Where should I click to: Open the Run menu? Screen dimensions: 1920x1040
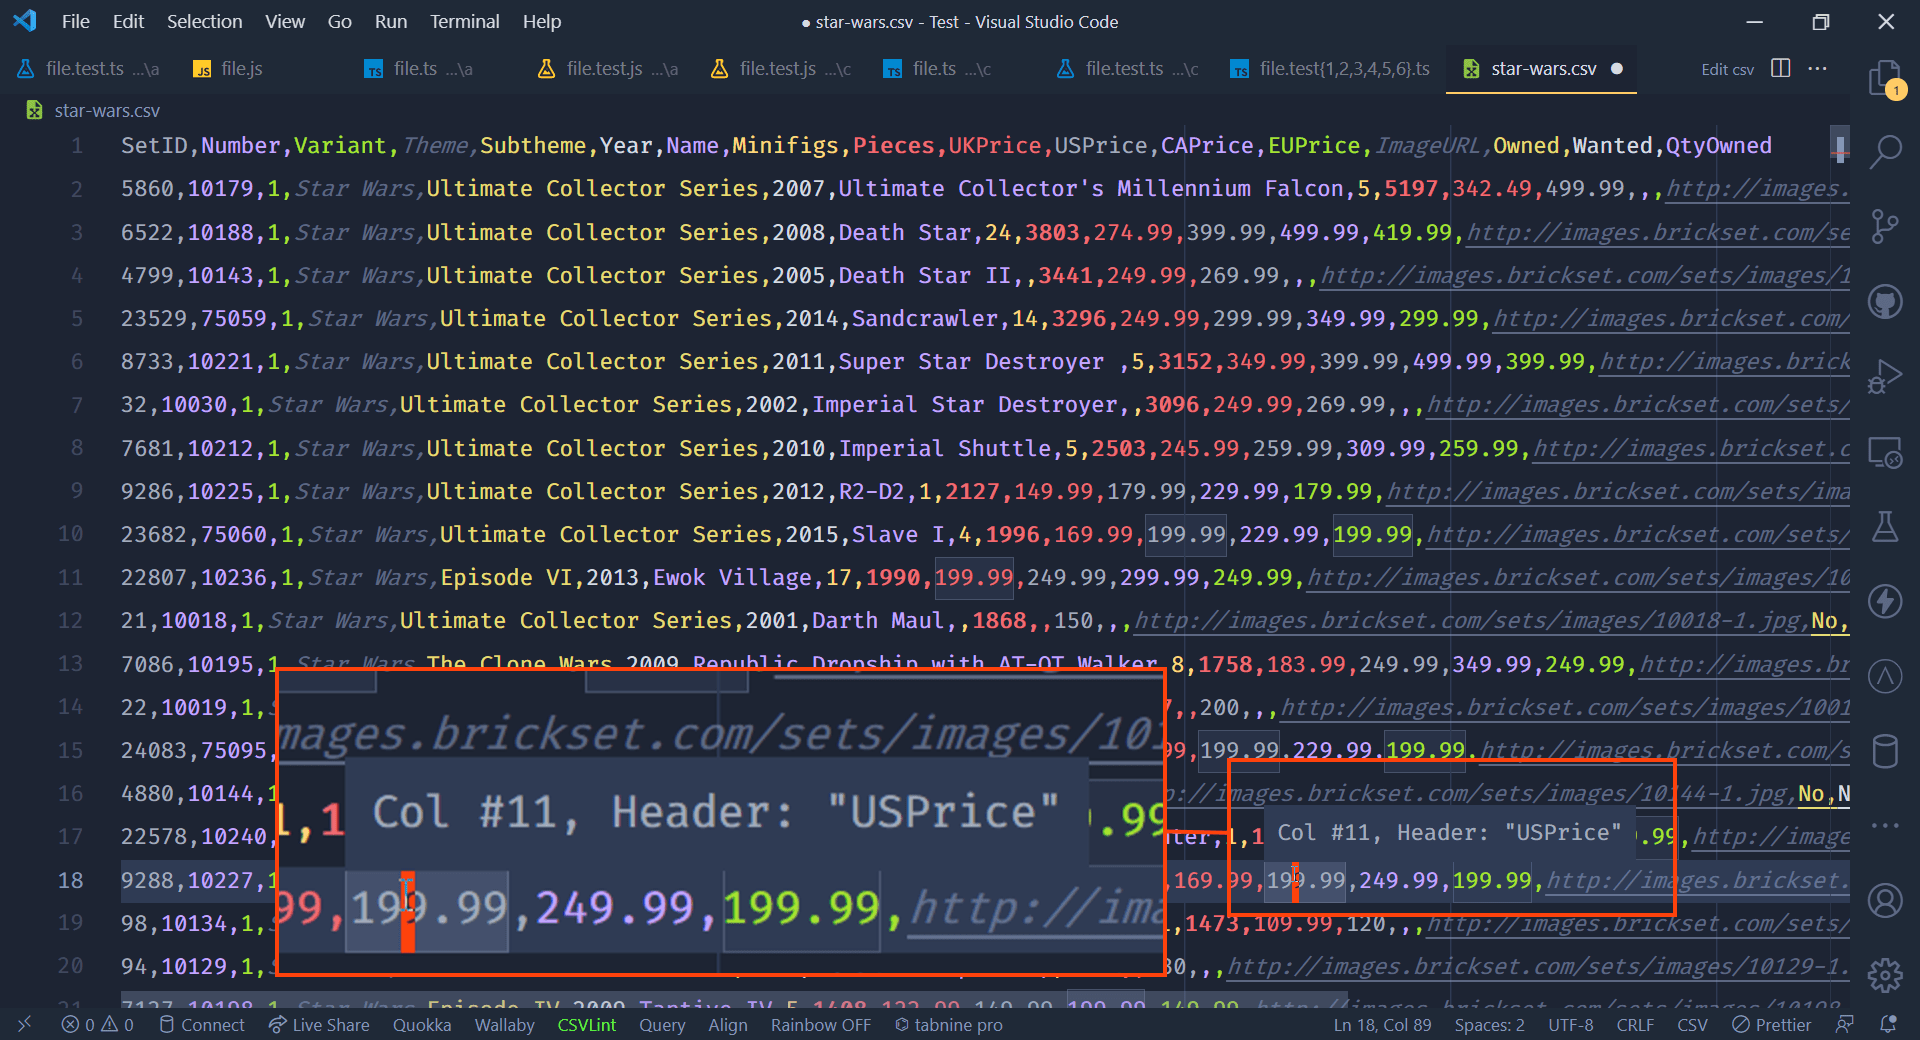391,21
